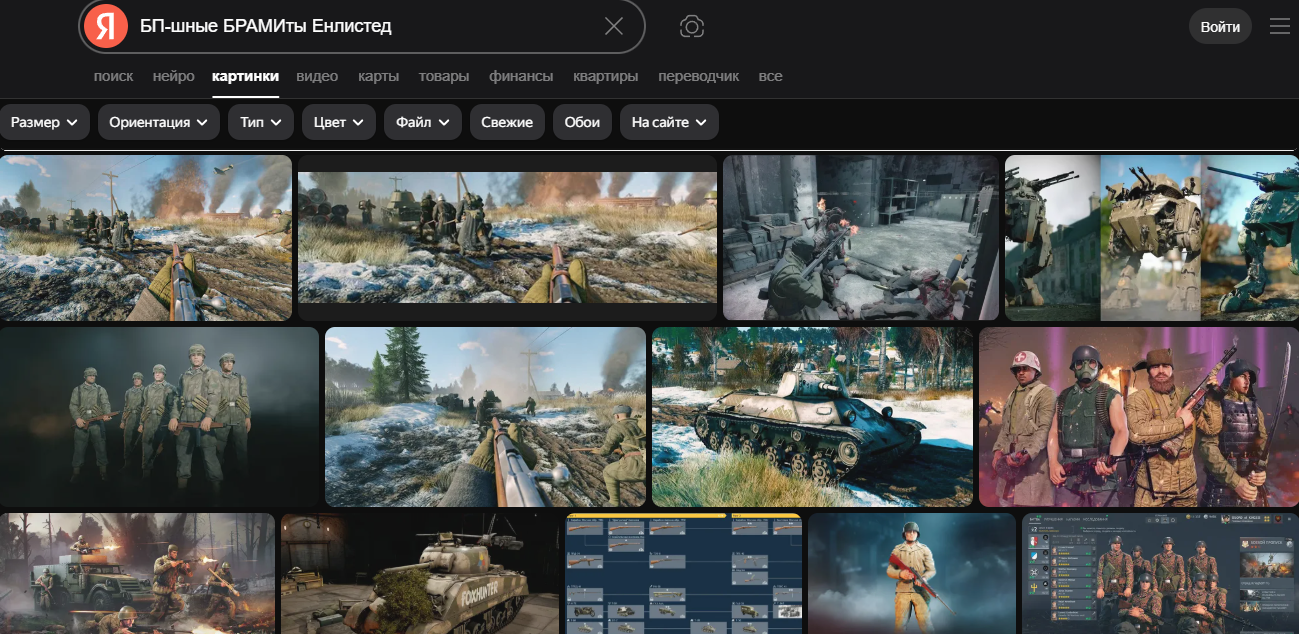
Task: Toggle the Свежие filter
Action: click(x=507, y=122)
